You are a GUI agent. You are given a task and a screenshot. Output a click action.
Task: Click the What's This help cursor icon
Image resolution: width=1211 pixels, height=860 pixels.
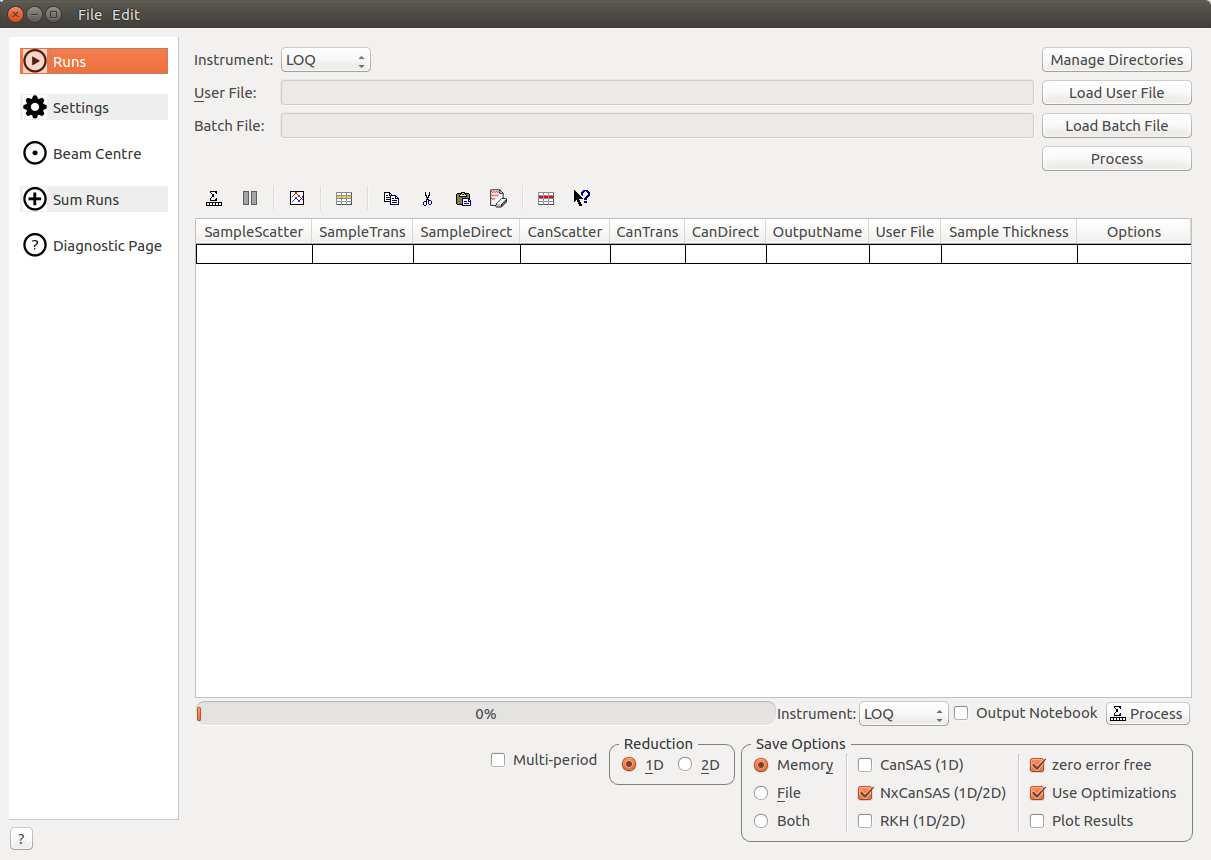pyautogui.click(x=581, y=198)
